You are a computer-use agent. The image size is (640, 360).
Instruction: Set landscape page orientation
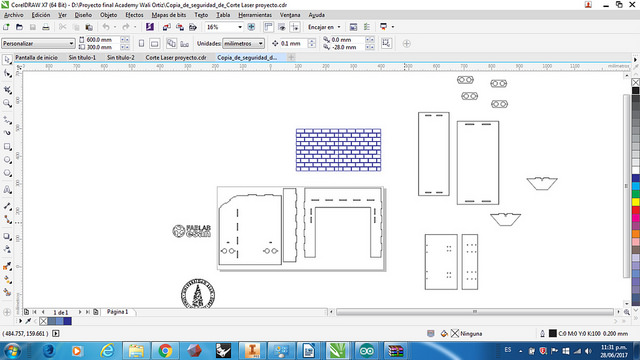pyautogui.click(x=154, y=43)
